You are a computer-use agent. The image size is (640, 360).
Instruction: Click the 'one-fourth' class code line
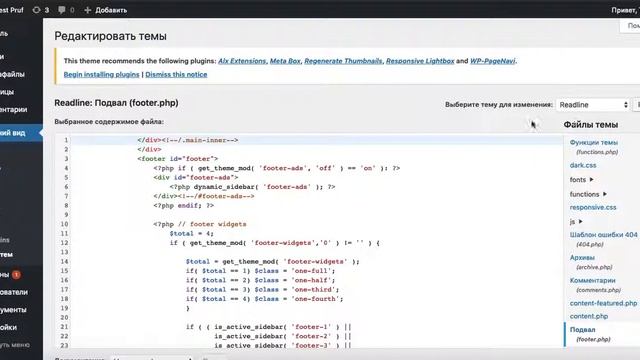tap(264, 299)
